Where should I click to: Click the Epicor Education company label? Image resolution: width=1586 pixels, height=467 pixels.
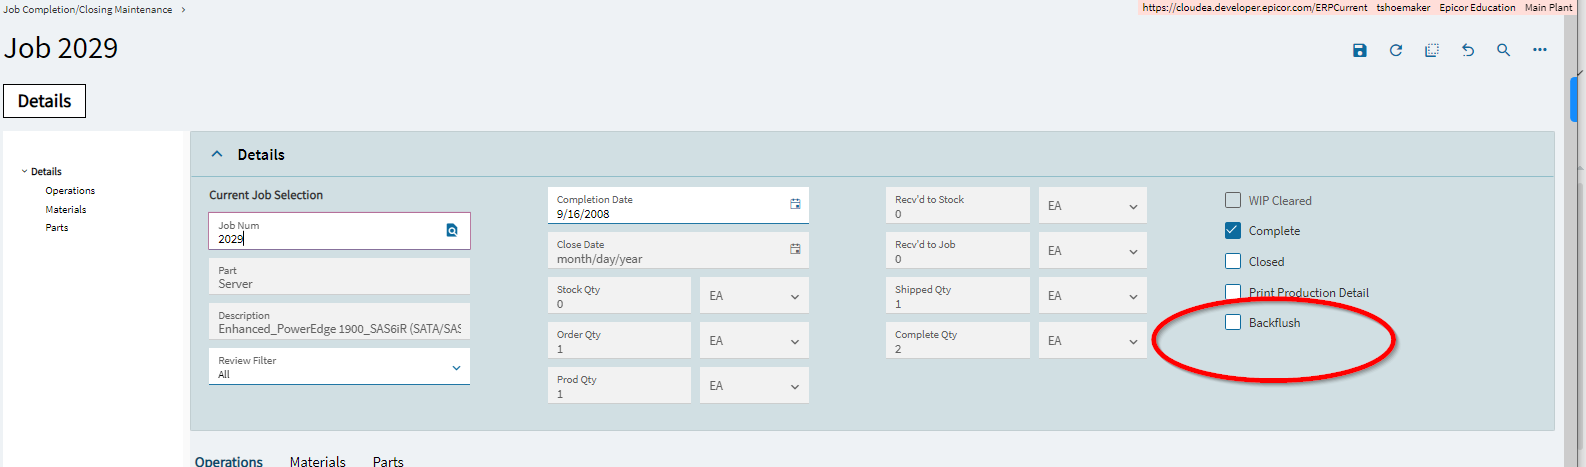[x=1477, y=7]
